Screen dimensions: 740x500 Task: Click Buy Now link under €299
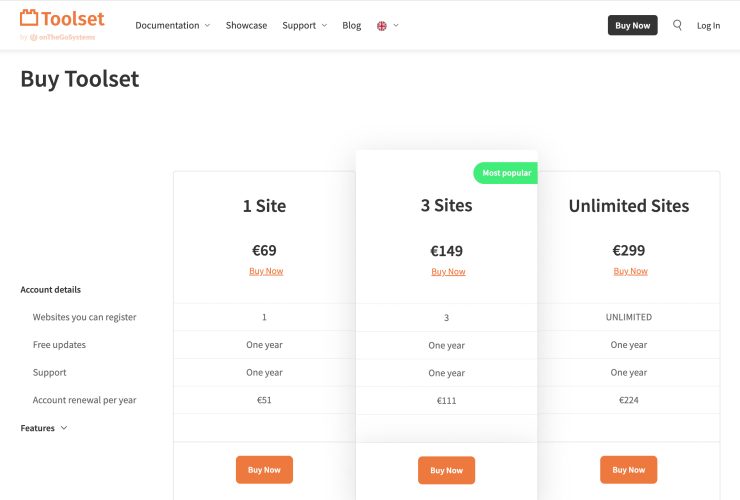pos(630,271)
